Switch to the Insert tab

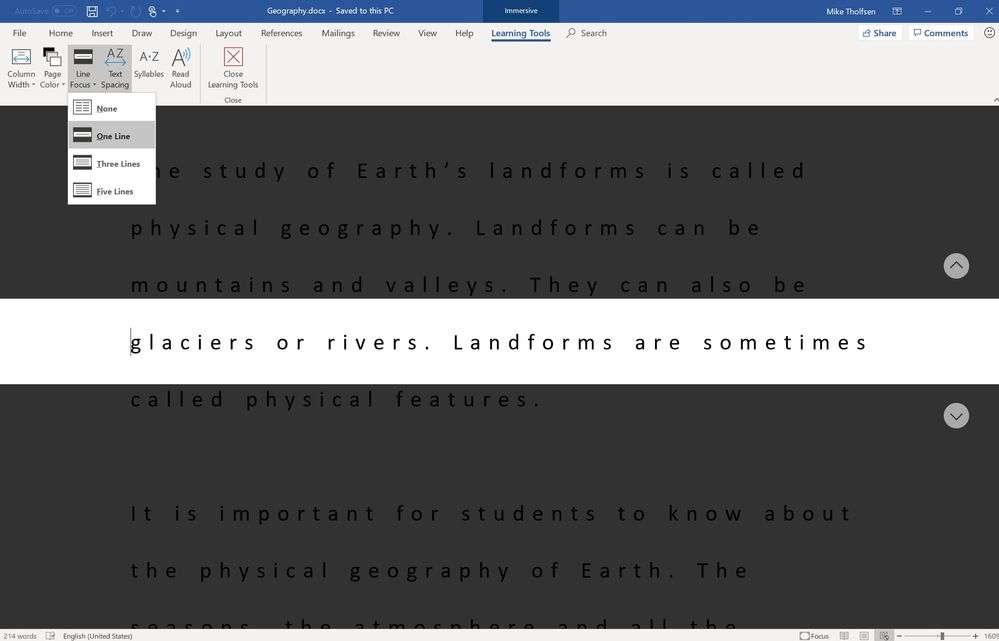(x=102, y=33)
